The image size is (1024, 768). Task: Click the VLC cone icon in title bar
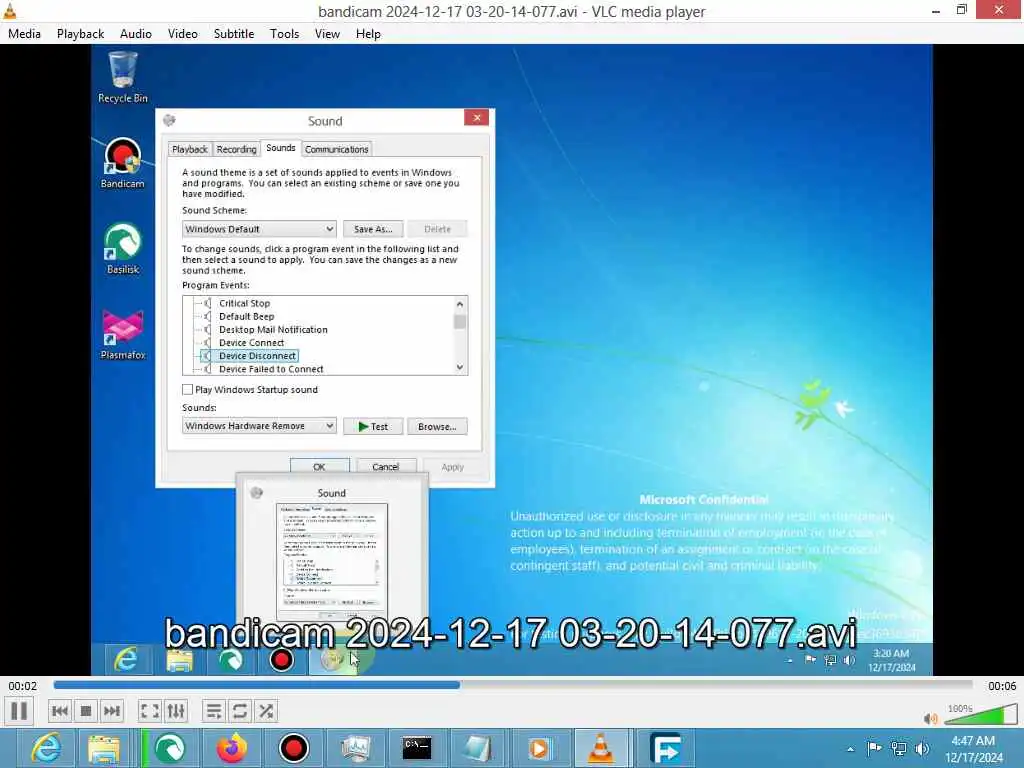tap(10, 10)
